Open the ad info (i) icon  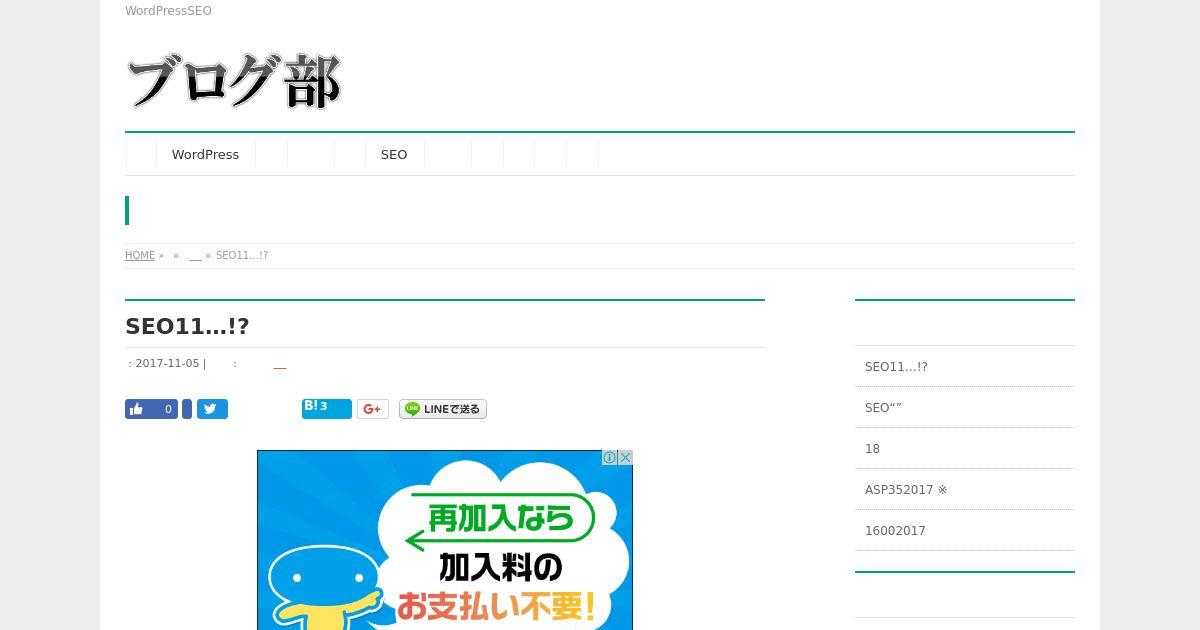(x=609, y=457)
